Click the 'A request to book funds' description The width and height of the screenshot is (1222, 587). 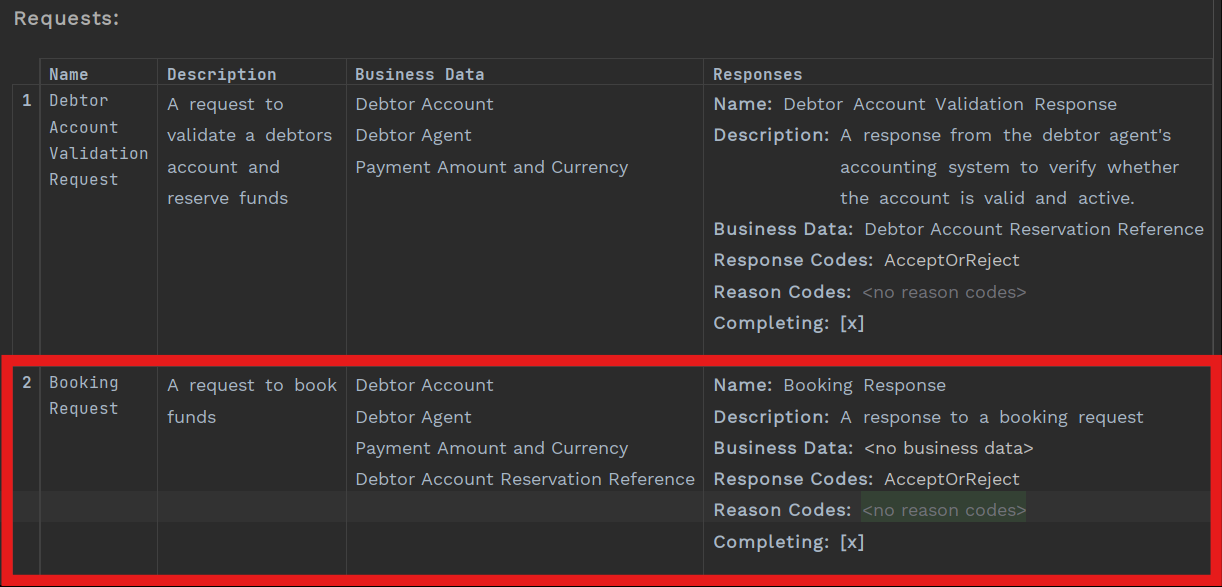coord(251,401)
